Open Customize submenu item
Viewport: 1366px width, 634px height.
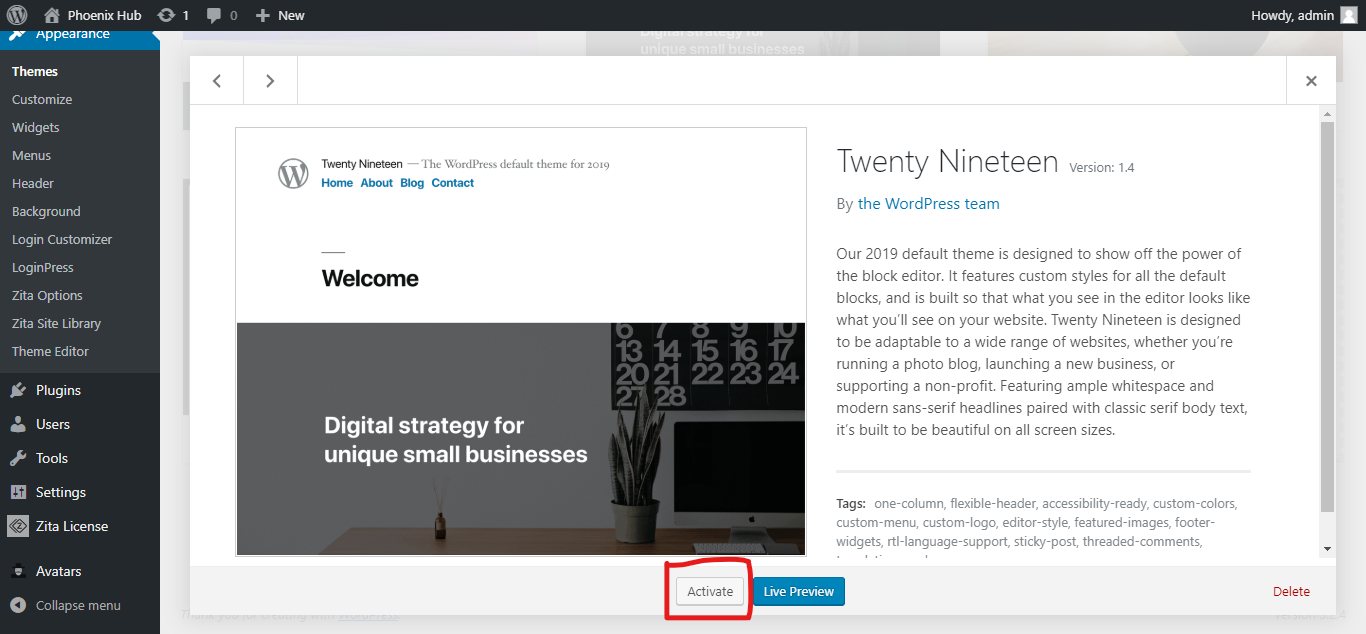(42, 99)
